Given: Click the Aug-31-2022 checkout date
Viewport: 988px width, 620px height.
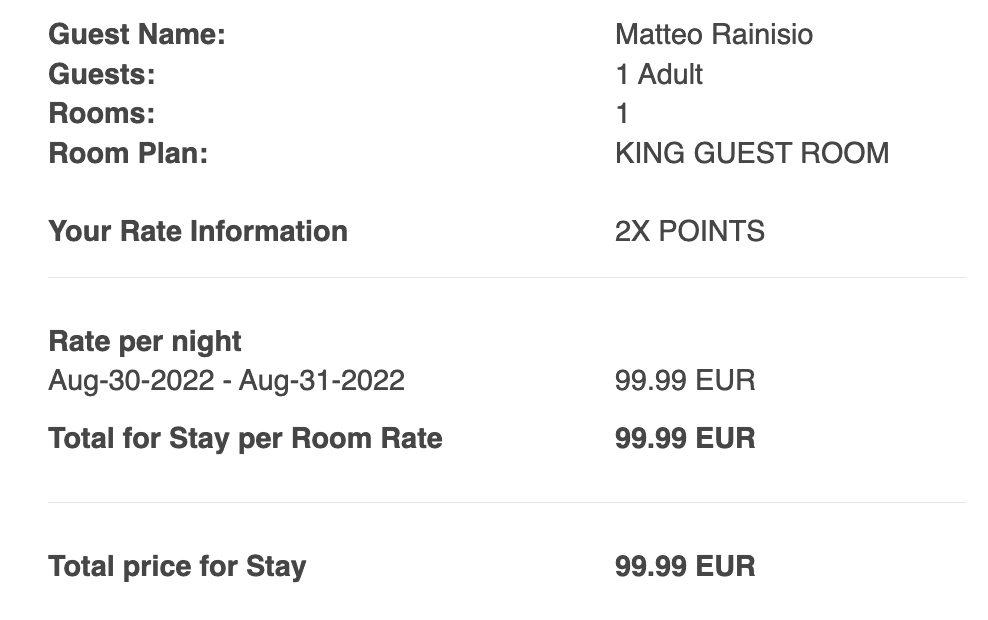Looking at the screenshot, I should 321,381.
